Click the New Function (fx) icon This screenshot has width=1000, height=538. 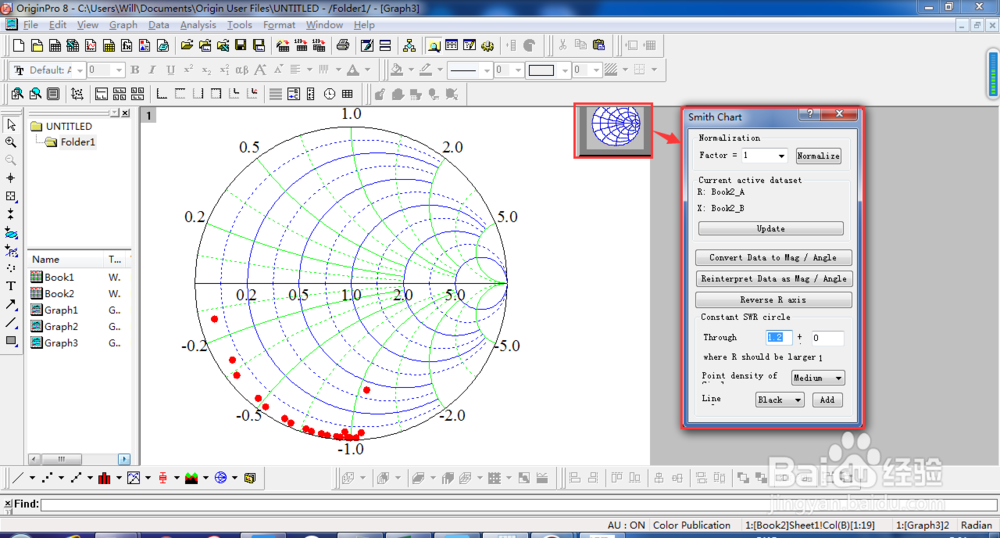point(126,45)
